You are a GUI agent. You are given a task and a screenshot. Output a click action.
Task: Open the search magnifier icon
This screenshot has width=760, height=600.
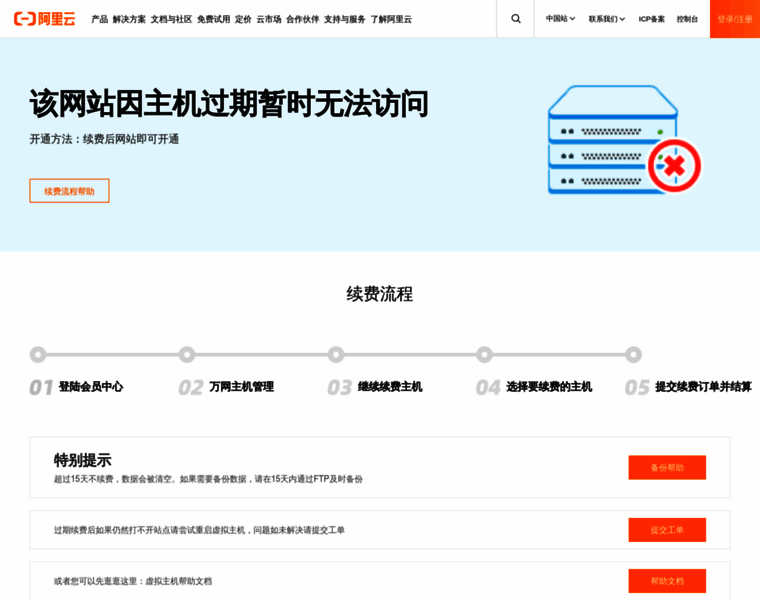(x=516, y=19)
